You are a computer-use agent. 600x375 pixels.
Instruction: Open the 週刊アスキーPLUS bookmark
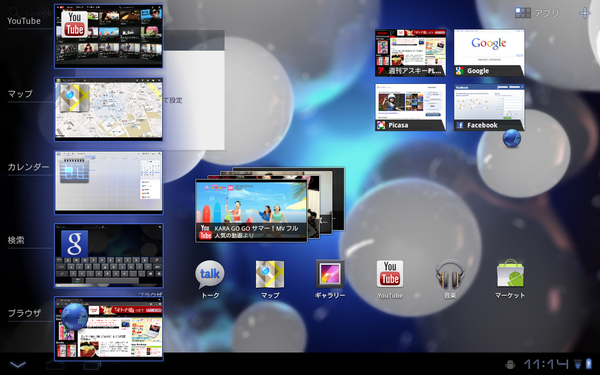tap(410, 53)
